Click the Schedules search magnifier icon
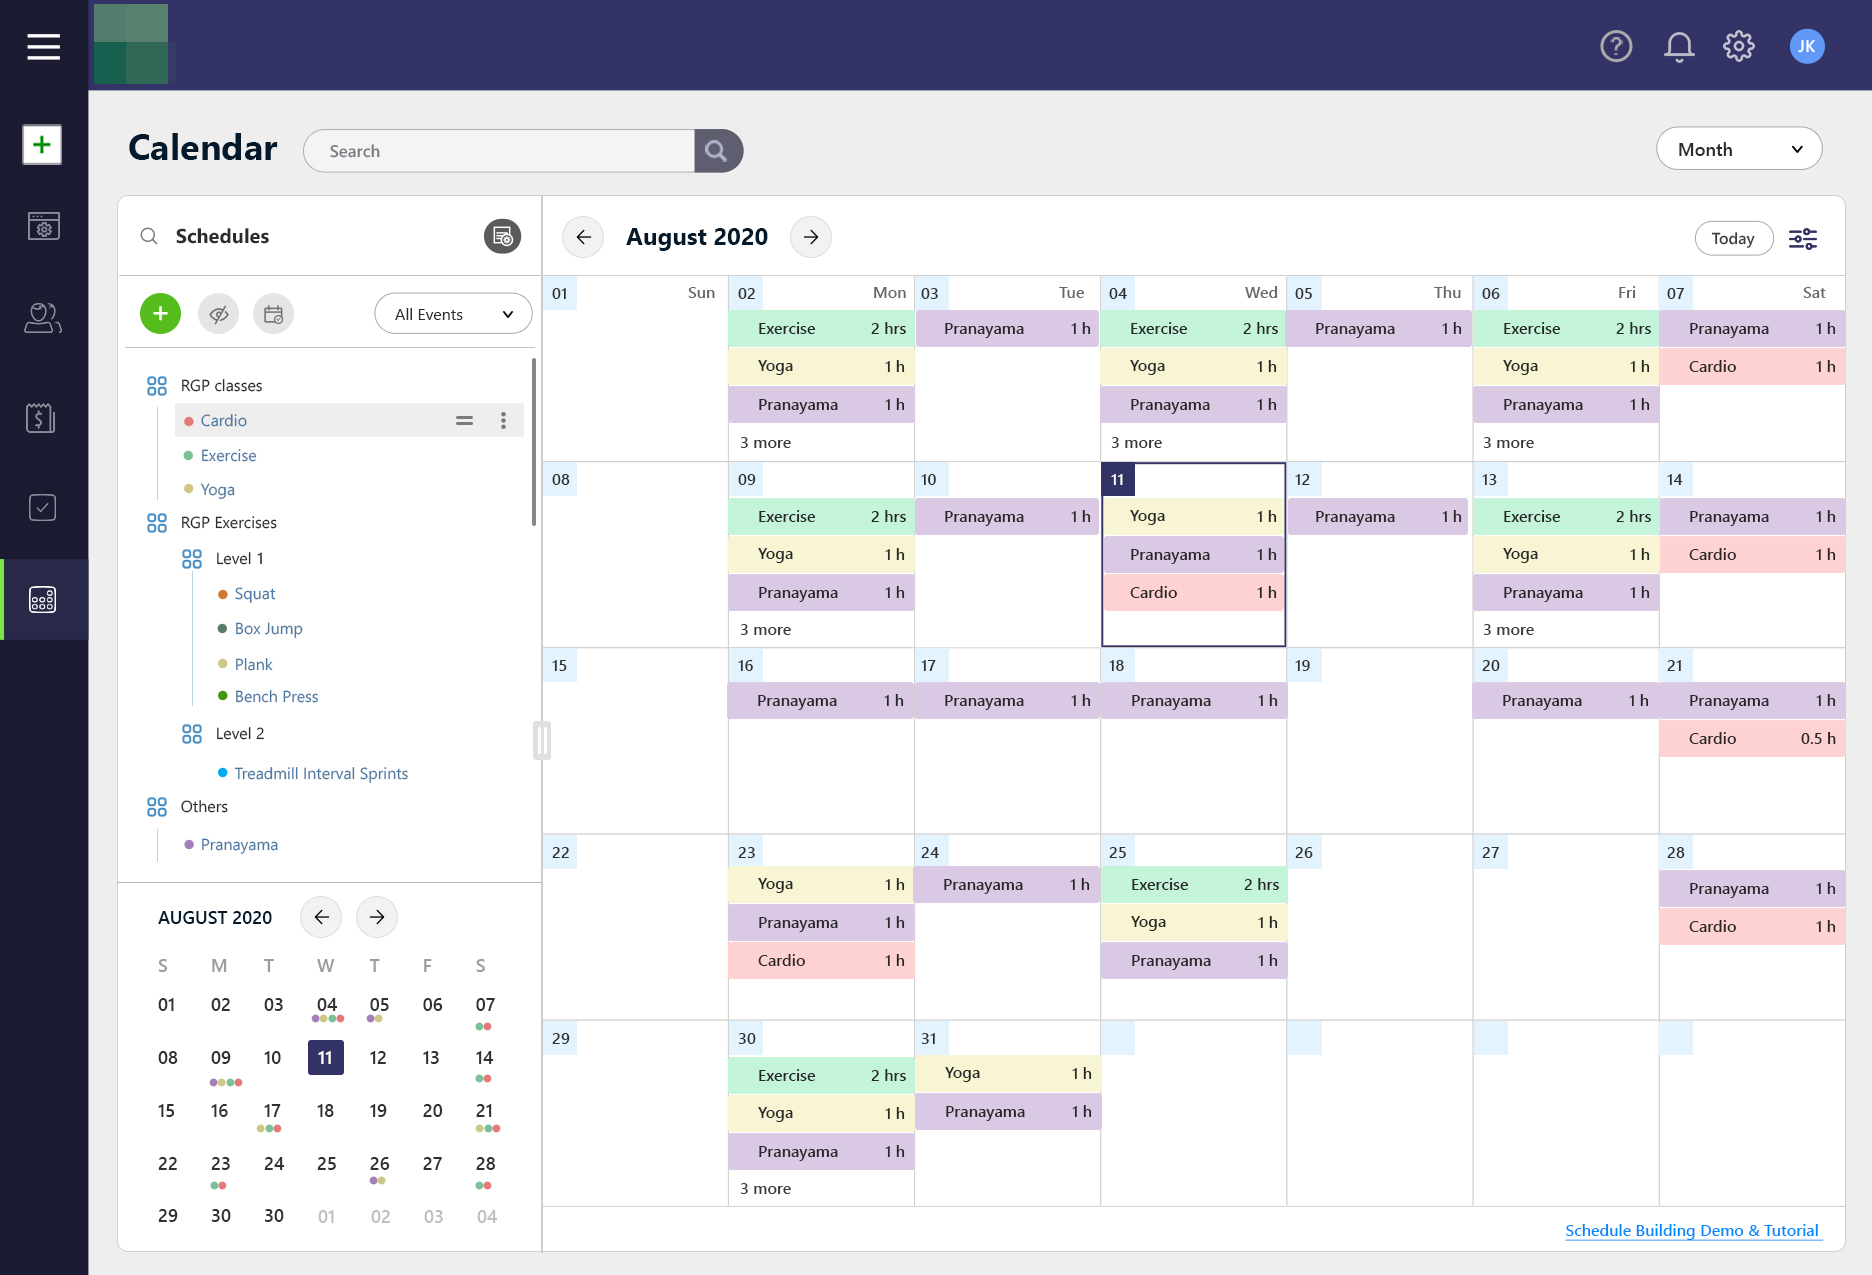This screenshot has height=1275, width=1872. click(x=149, y=236)
